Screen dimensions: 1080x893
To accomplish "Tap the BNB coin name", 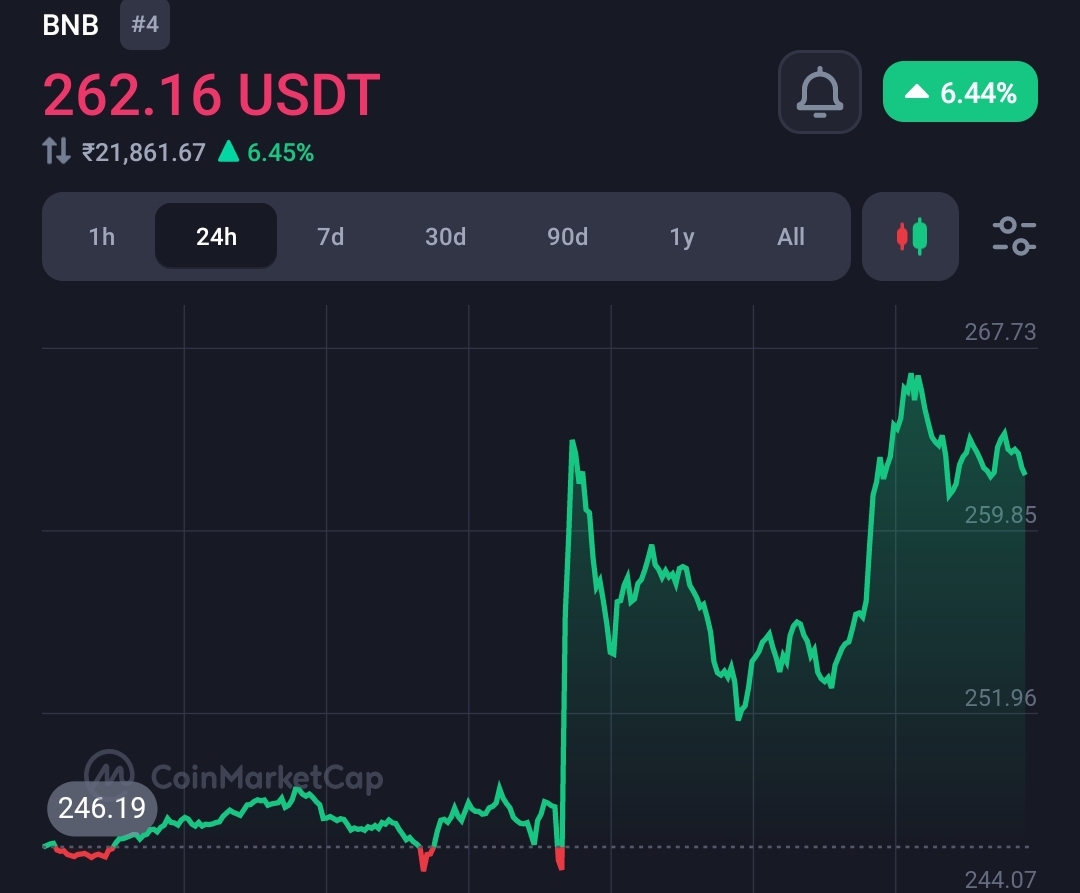I will (x=70, y=25).
